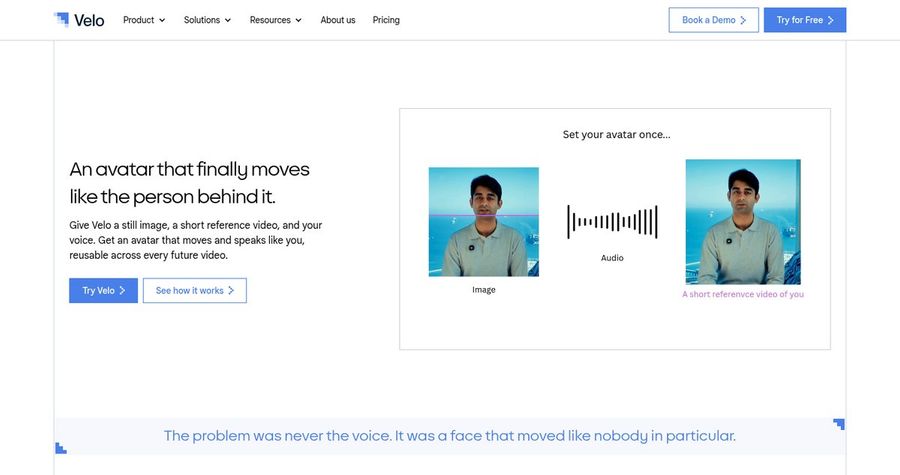This screenshot has height=475, width=900.
Task: Select the still Image avatar thumbnail
Action: click(484, 222)
